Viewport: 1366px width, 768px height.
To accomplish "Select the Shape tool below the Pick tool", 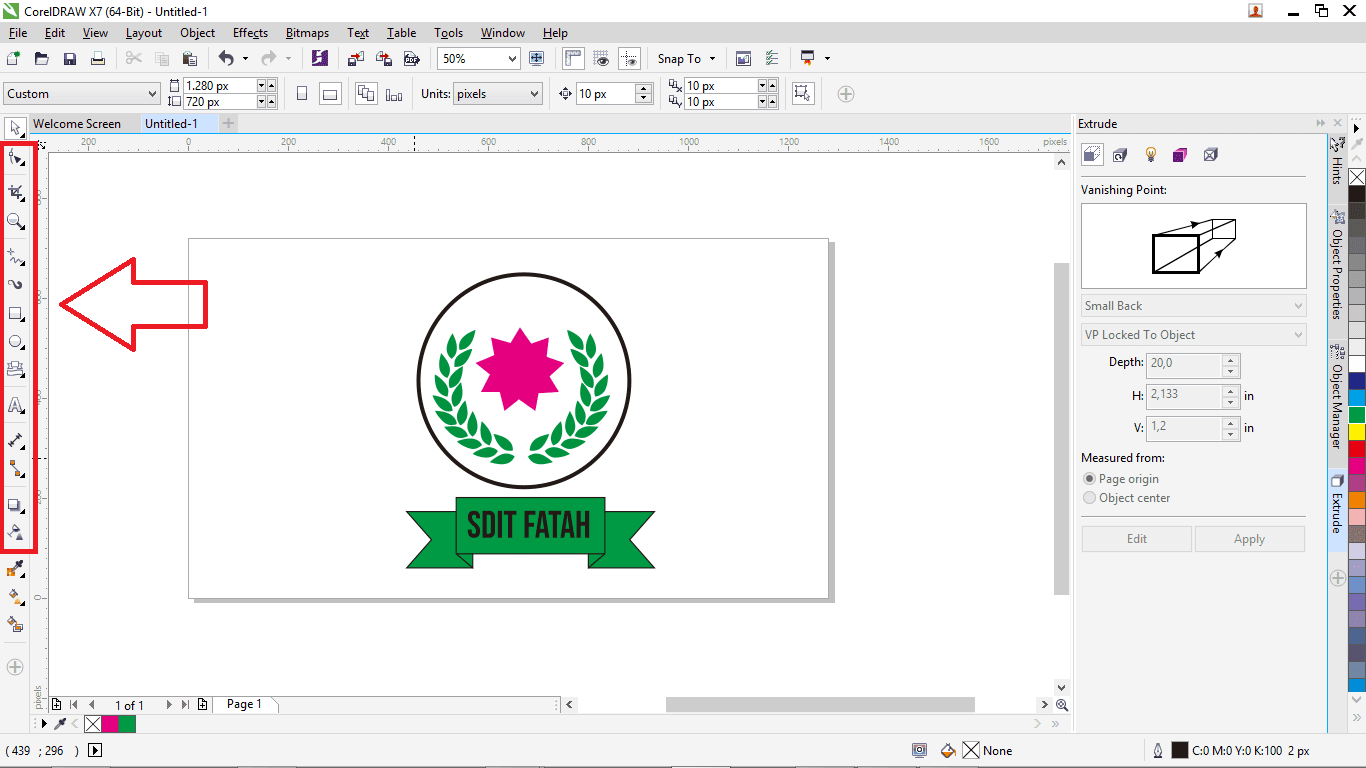I will (x=16, y=157).
